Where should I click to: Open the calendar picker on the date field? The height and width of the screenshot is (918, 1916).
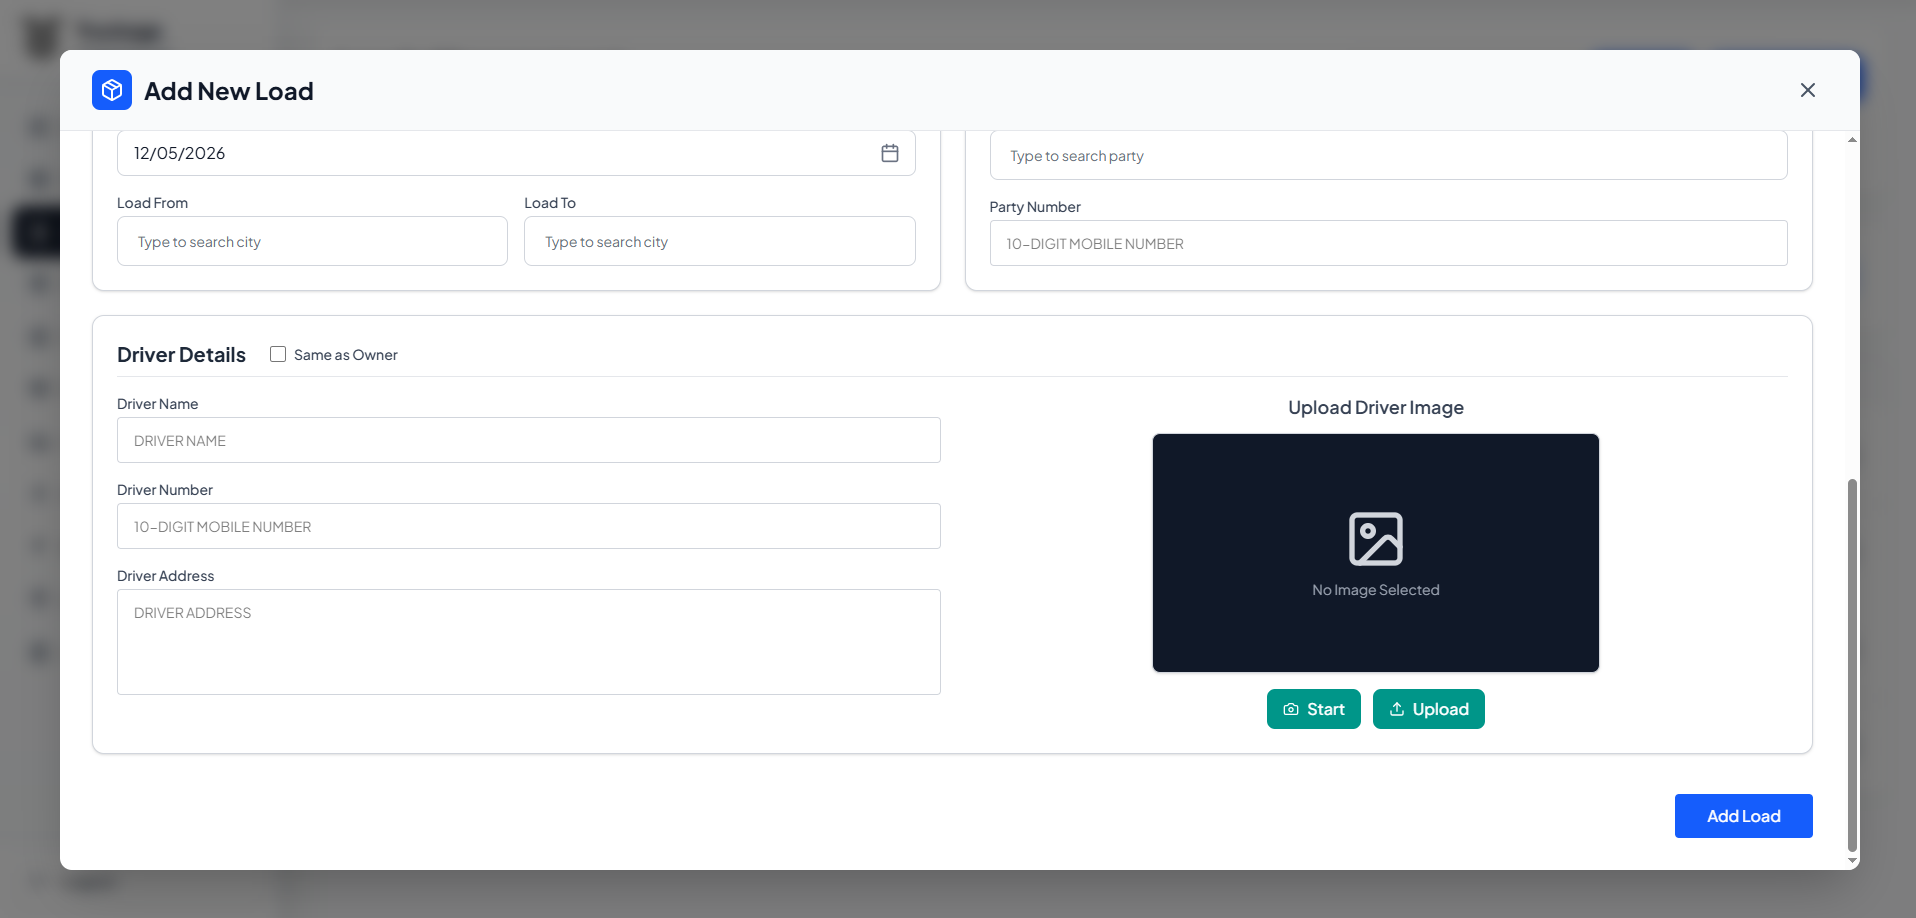890,153
